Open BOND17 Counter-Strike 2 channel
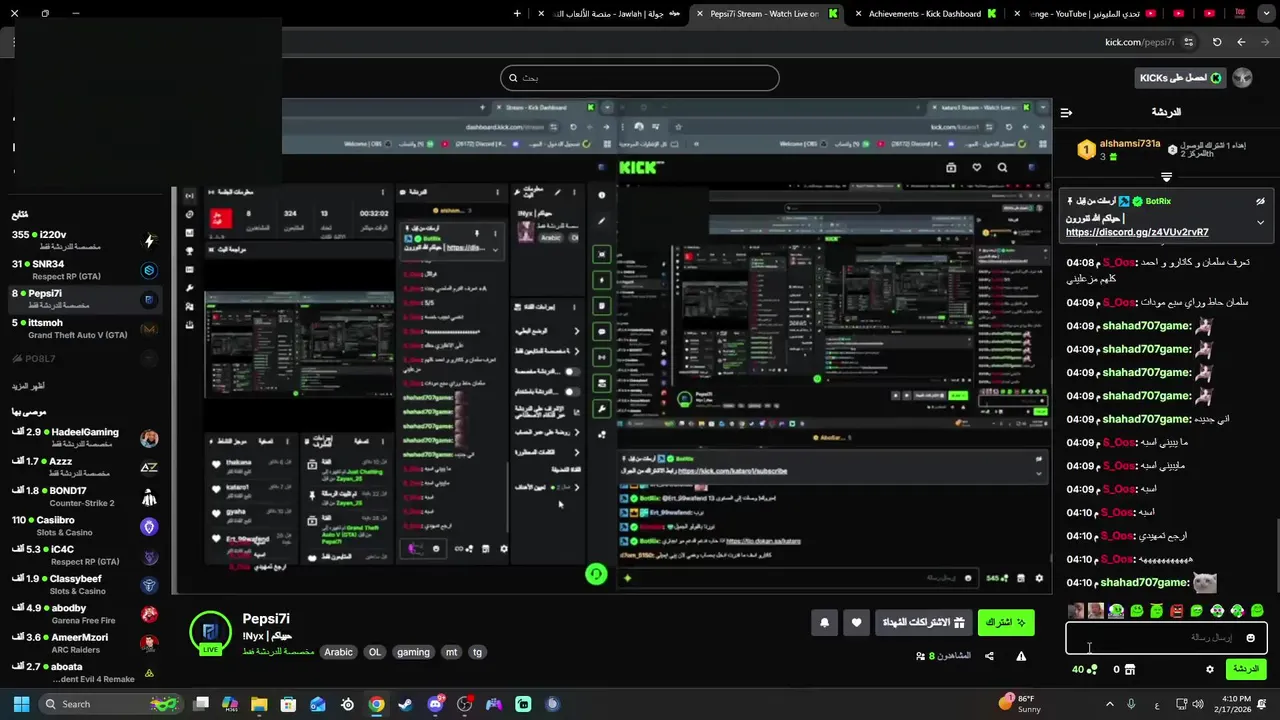Image resolution: width=1280 pixels, height=720 pixels. click(85, 497)
